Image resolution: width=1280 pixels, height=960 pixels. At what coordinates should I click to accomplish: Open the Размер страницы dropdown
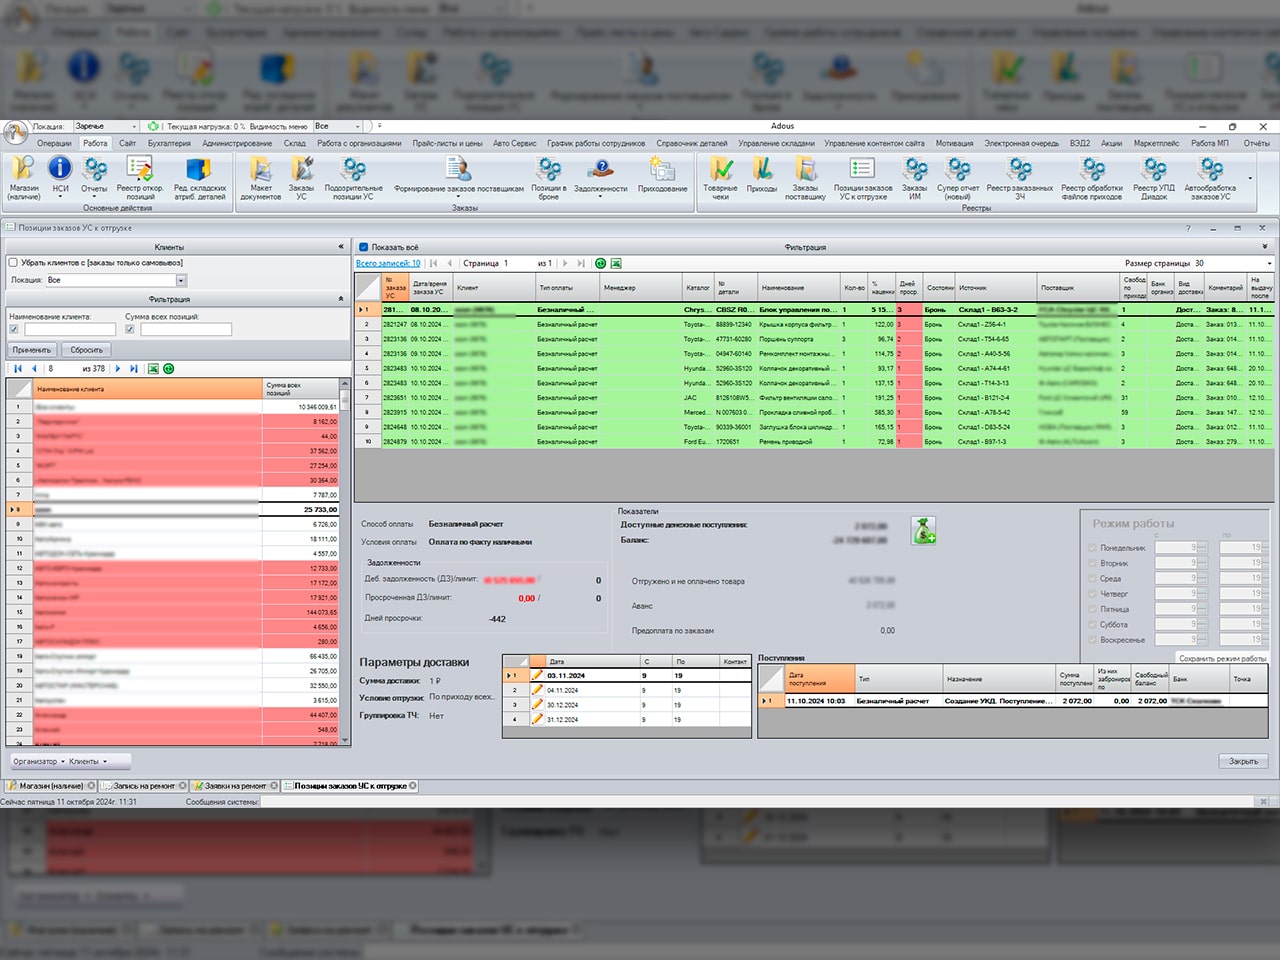coord(1233,263)
